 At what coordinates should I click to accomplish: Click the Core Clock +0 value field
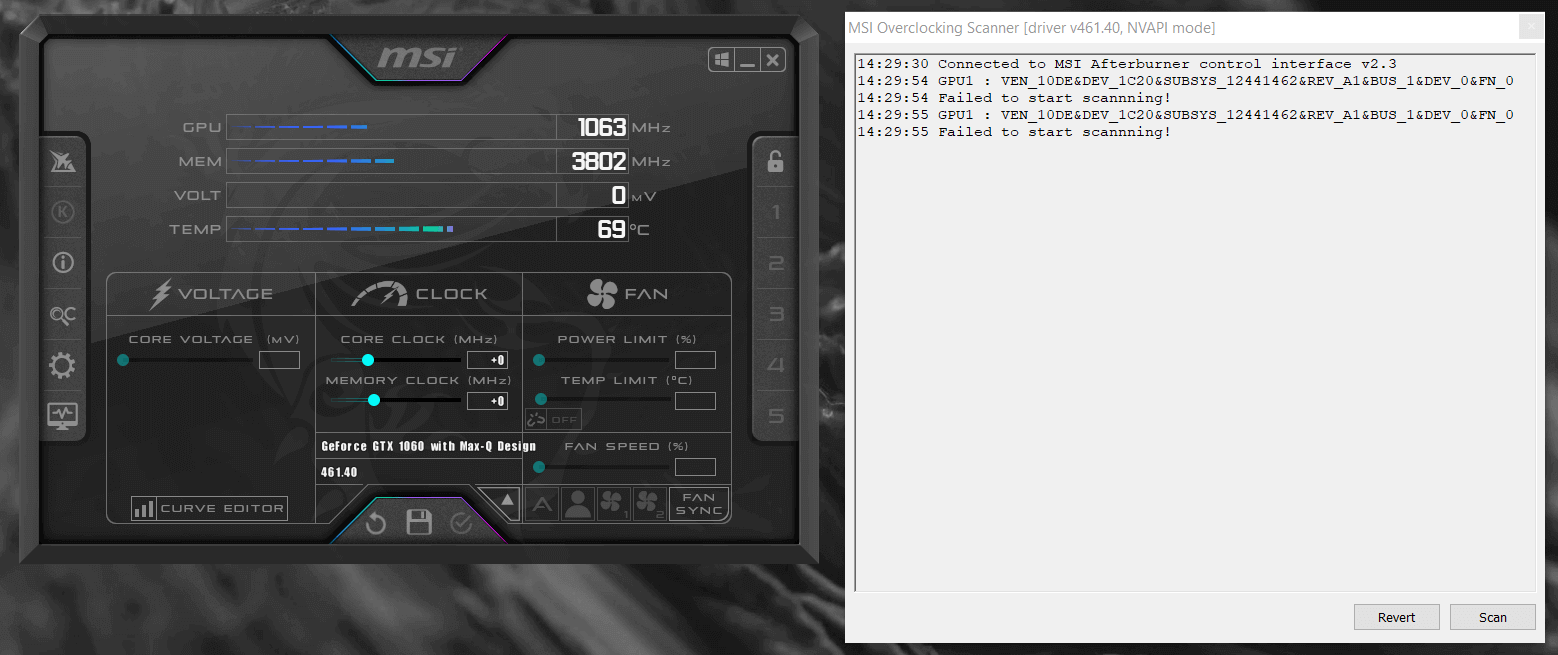pos(487,360)
